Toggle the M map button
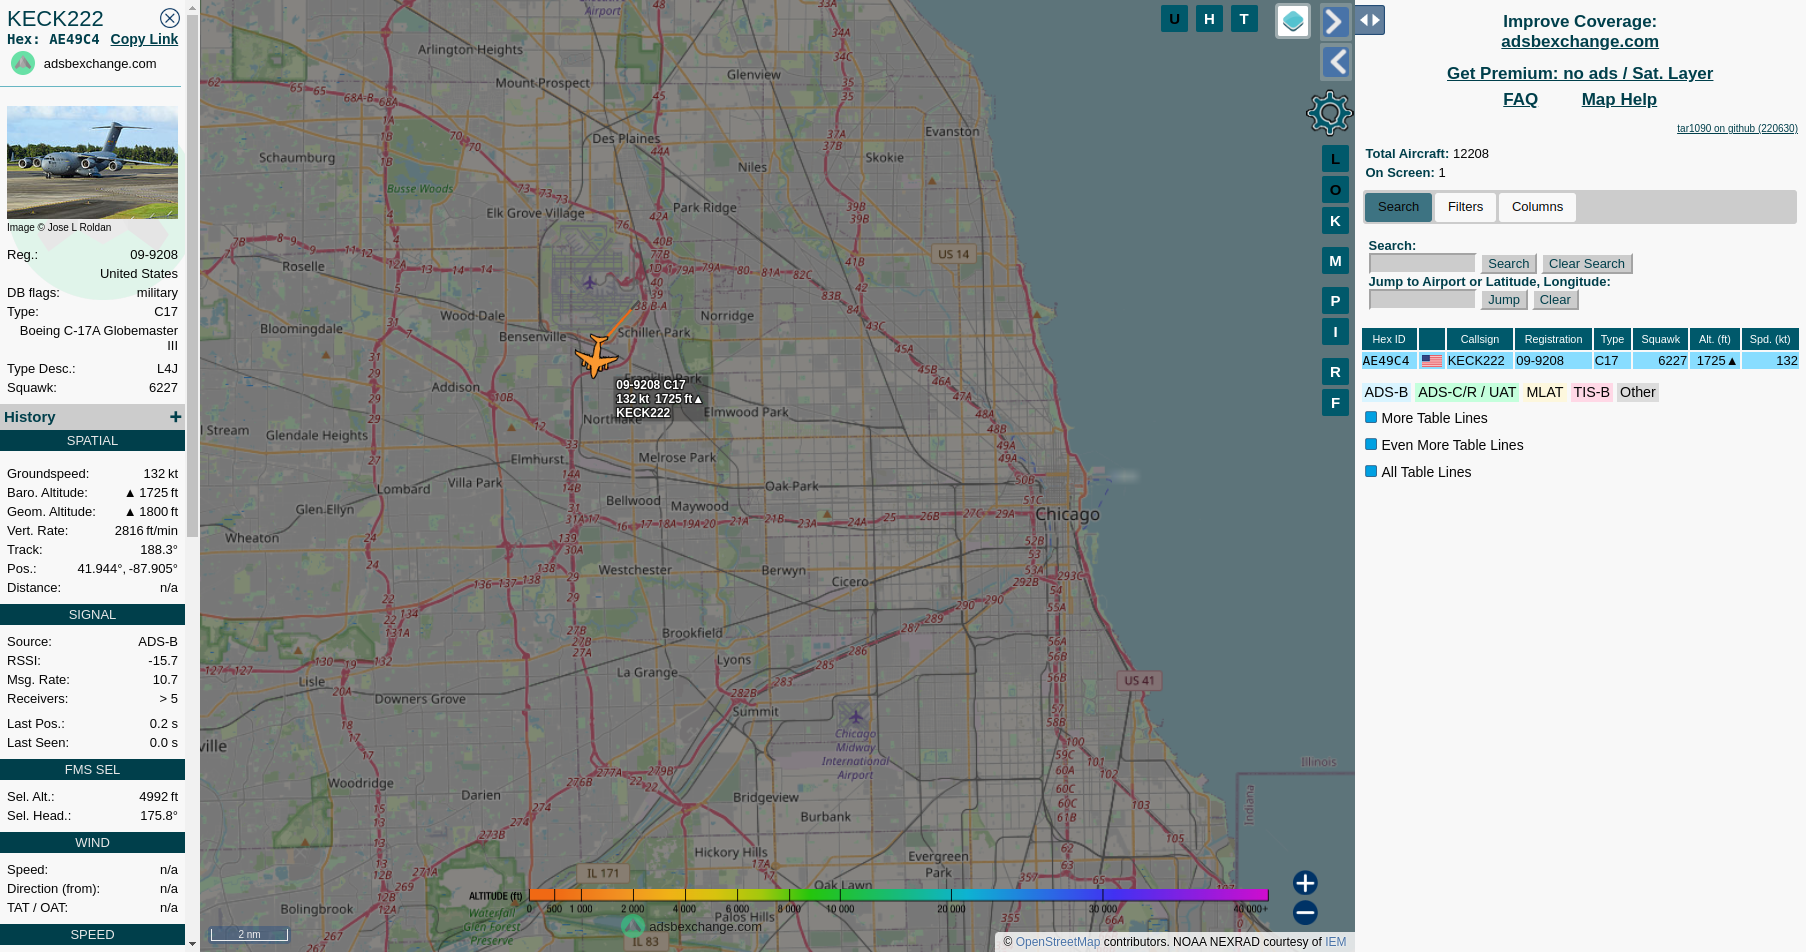 tap(1335, 260)
